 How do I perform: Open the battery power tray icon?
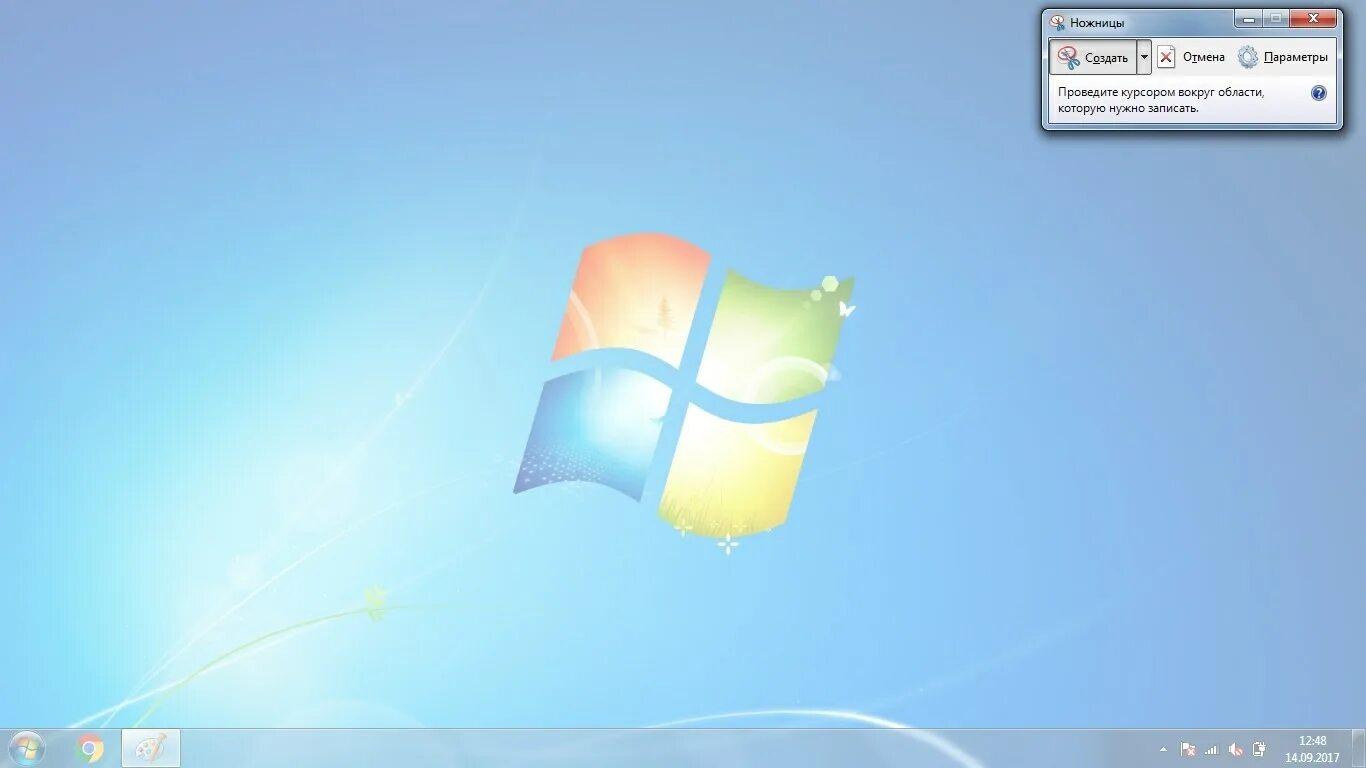[1259, 749]
